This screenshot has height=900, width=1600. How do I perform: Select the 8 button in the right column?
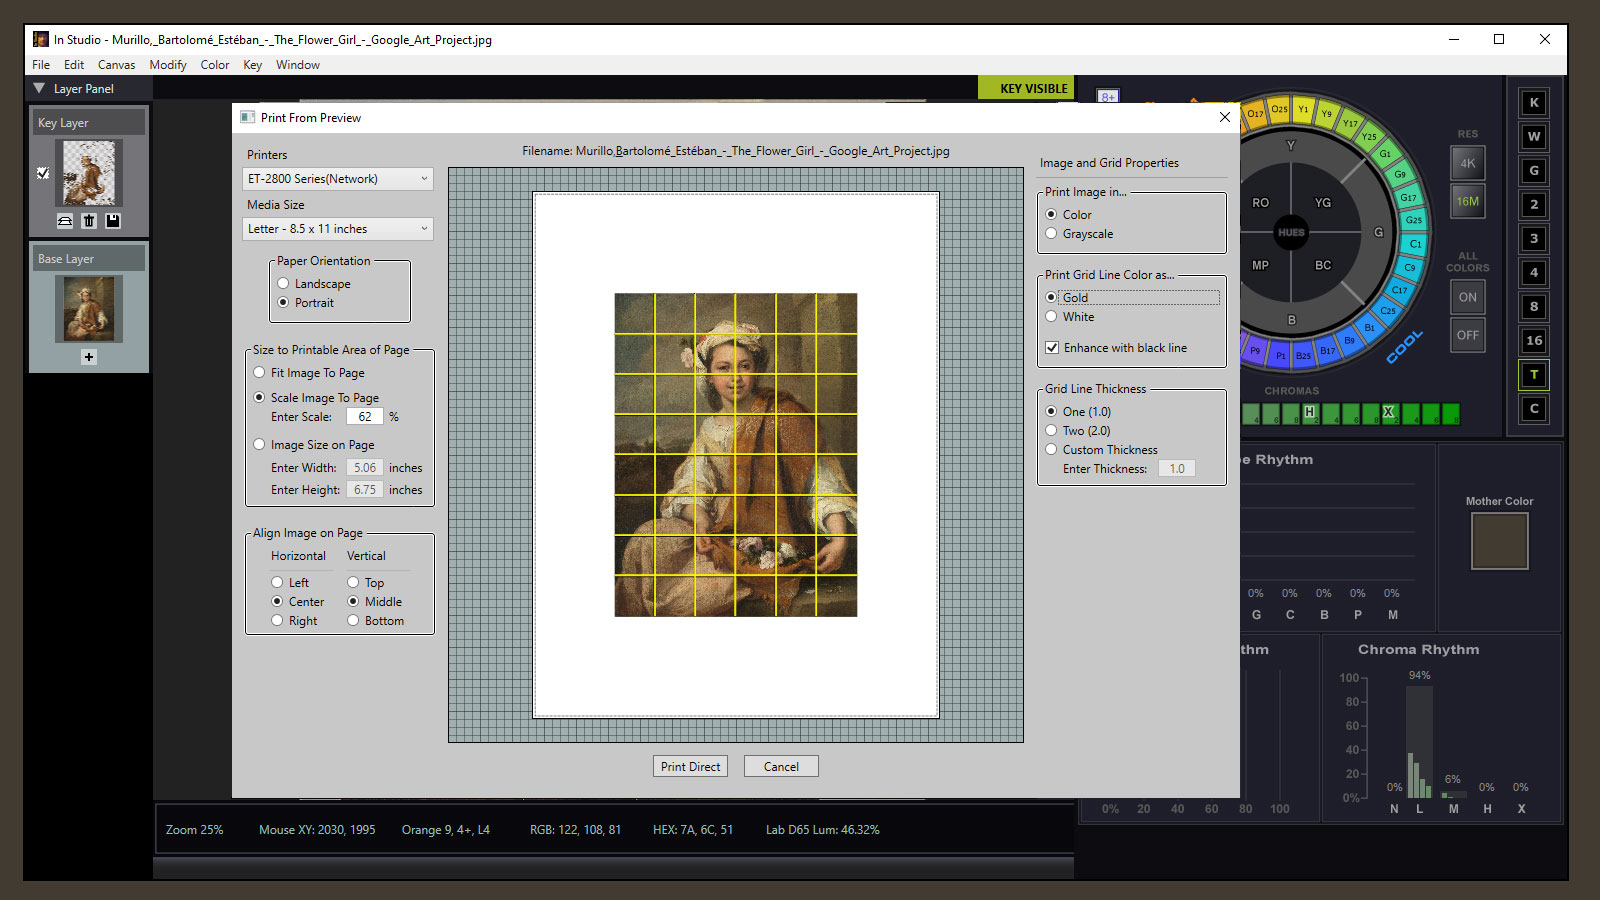[x=1534, y=307]
